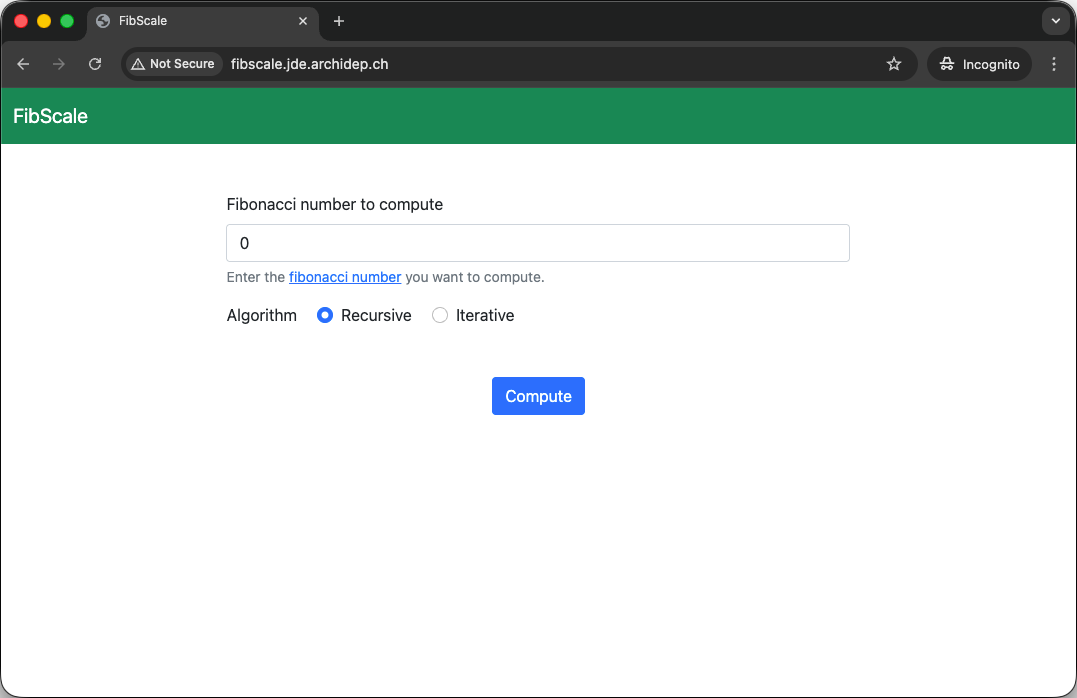1077x698 pixels.
Task: Select the Iterative algorithm radio button
Action: coord(440,315)
